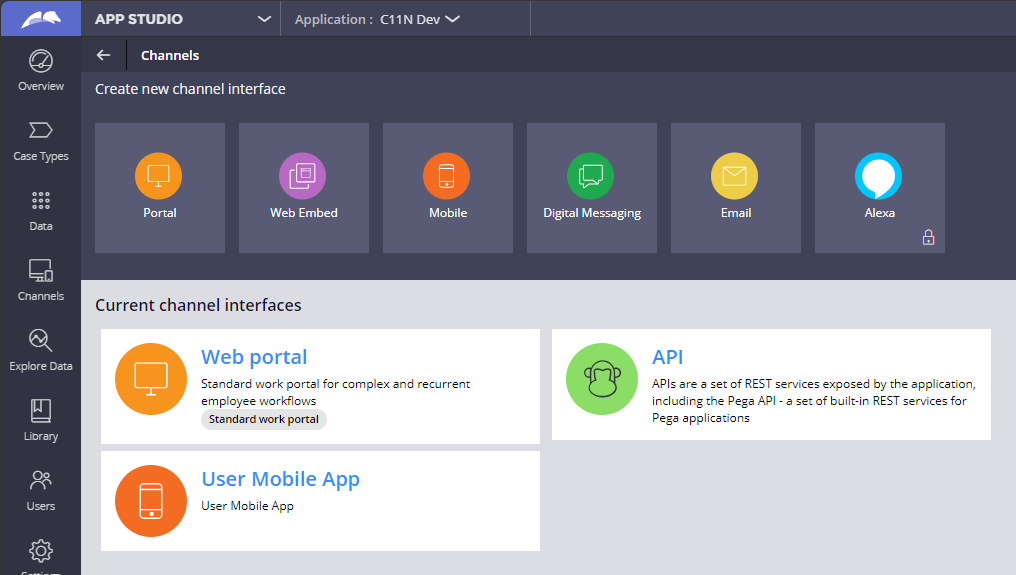Click the Pega logo in top-left corner

point(40,18)
